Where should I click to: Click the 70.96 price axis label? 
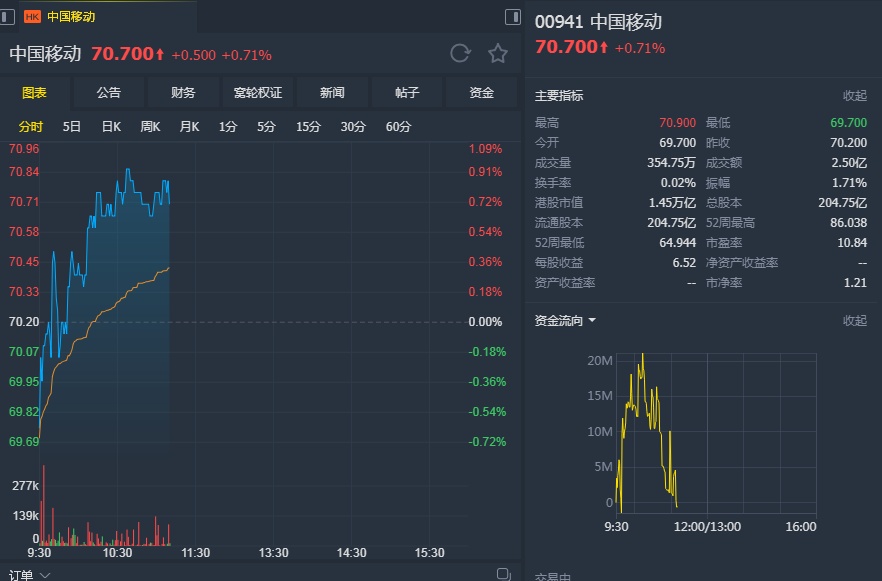(x=24, y=149)
